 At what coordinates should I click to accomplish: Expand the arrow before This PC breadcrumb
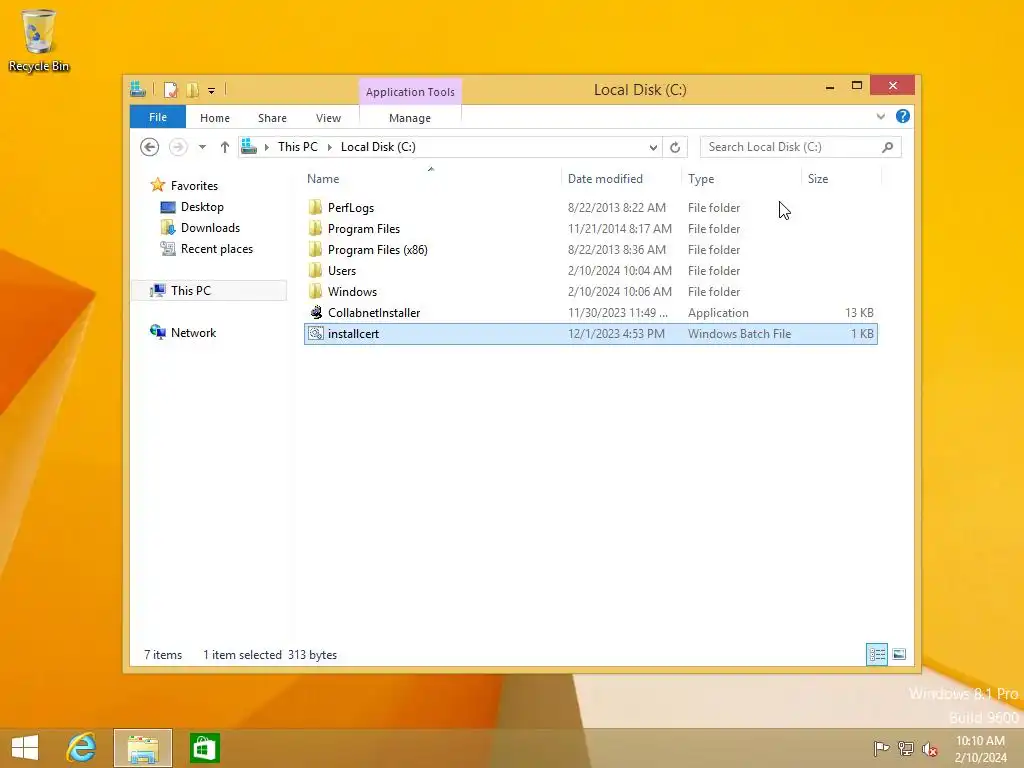pos(266,148)
